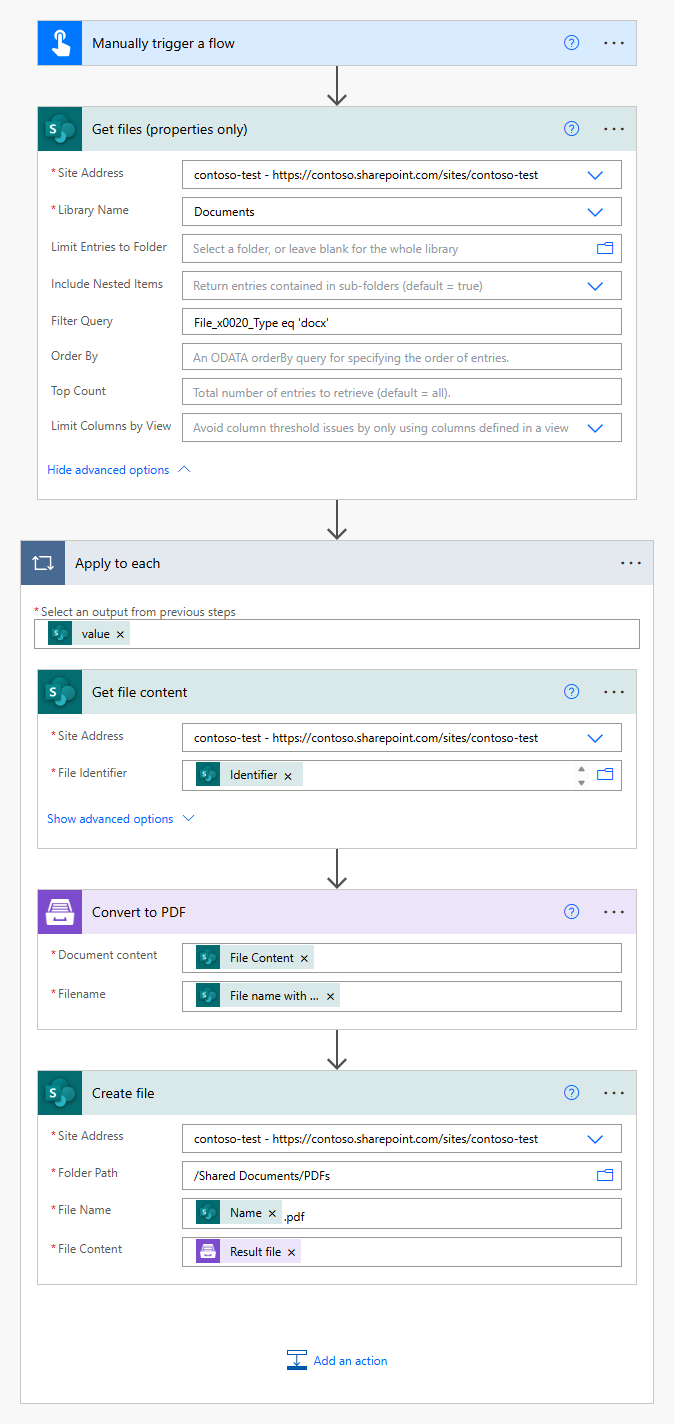Open ellipsis menu for Apply to each

click(631, 563)
